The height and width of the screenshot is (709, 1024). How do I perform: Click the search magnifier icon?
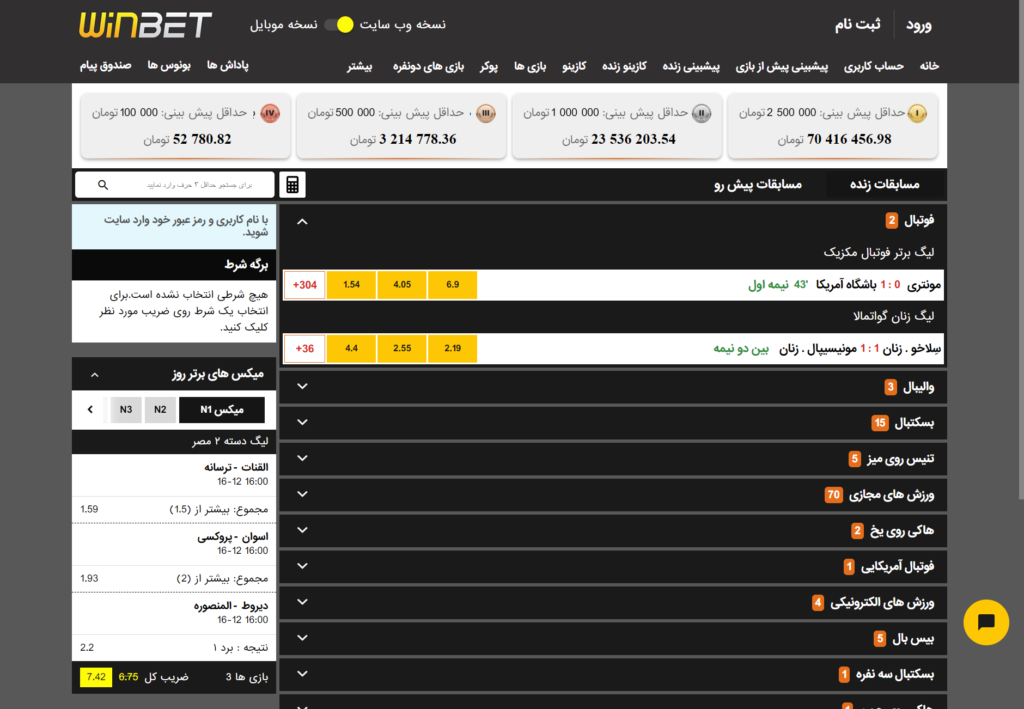(103, 185)
